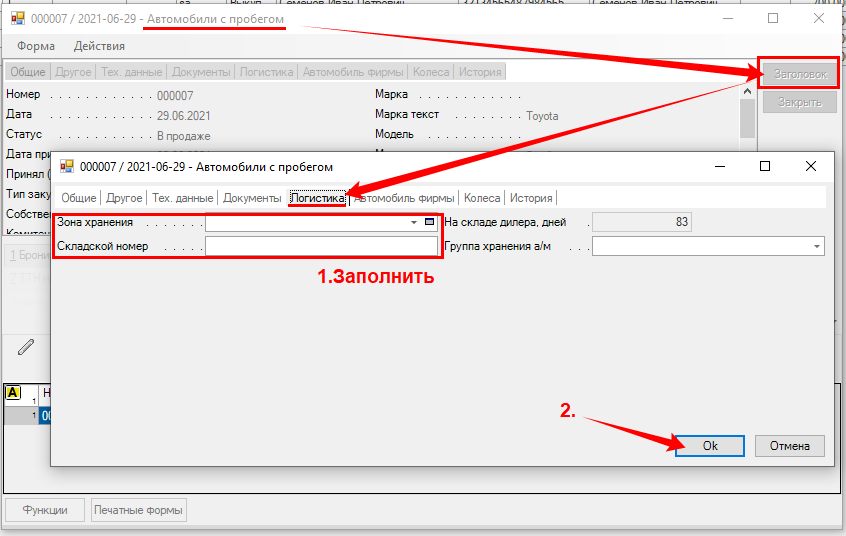Expand the Зона хранения dropdown arrow
Image resolution: width=846 pixels, height=536 pixels.
[x=414, y=222]
